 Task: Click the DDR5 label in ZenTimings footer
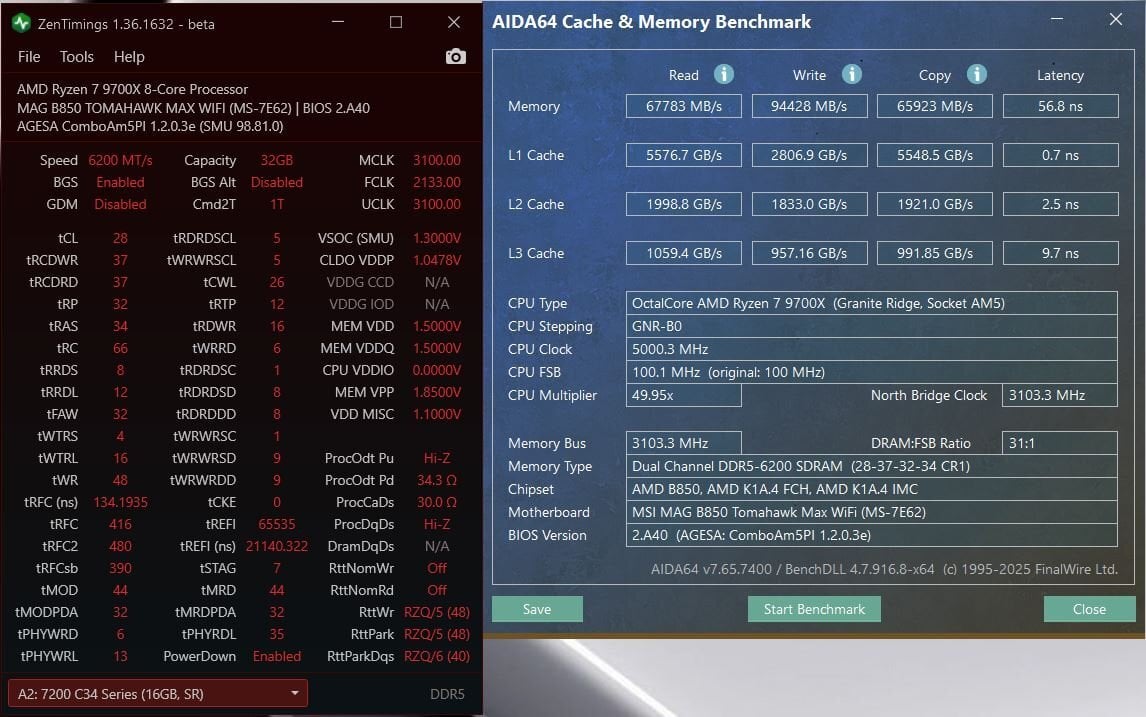pos(447,694)
